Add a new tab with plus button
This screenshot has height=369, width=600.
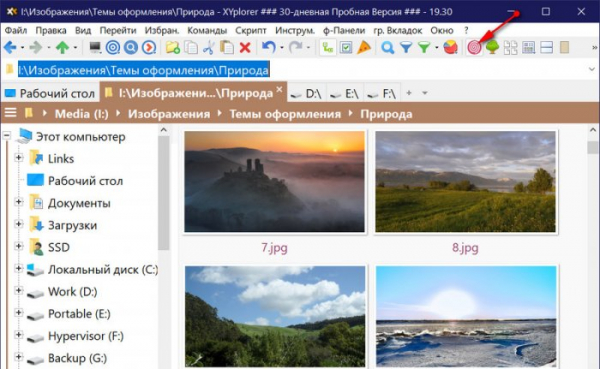point(409,93)
